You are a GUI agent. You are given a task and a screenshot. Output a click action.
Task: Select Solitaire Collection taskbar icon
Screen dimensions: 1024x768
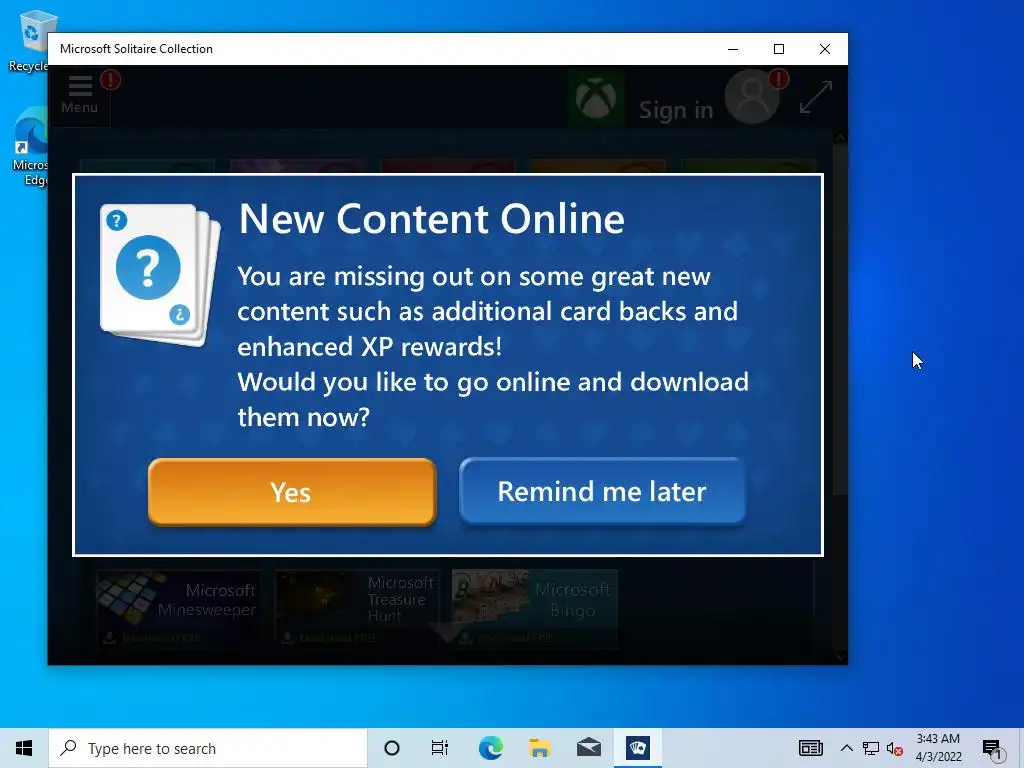click(637, 748)
